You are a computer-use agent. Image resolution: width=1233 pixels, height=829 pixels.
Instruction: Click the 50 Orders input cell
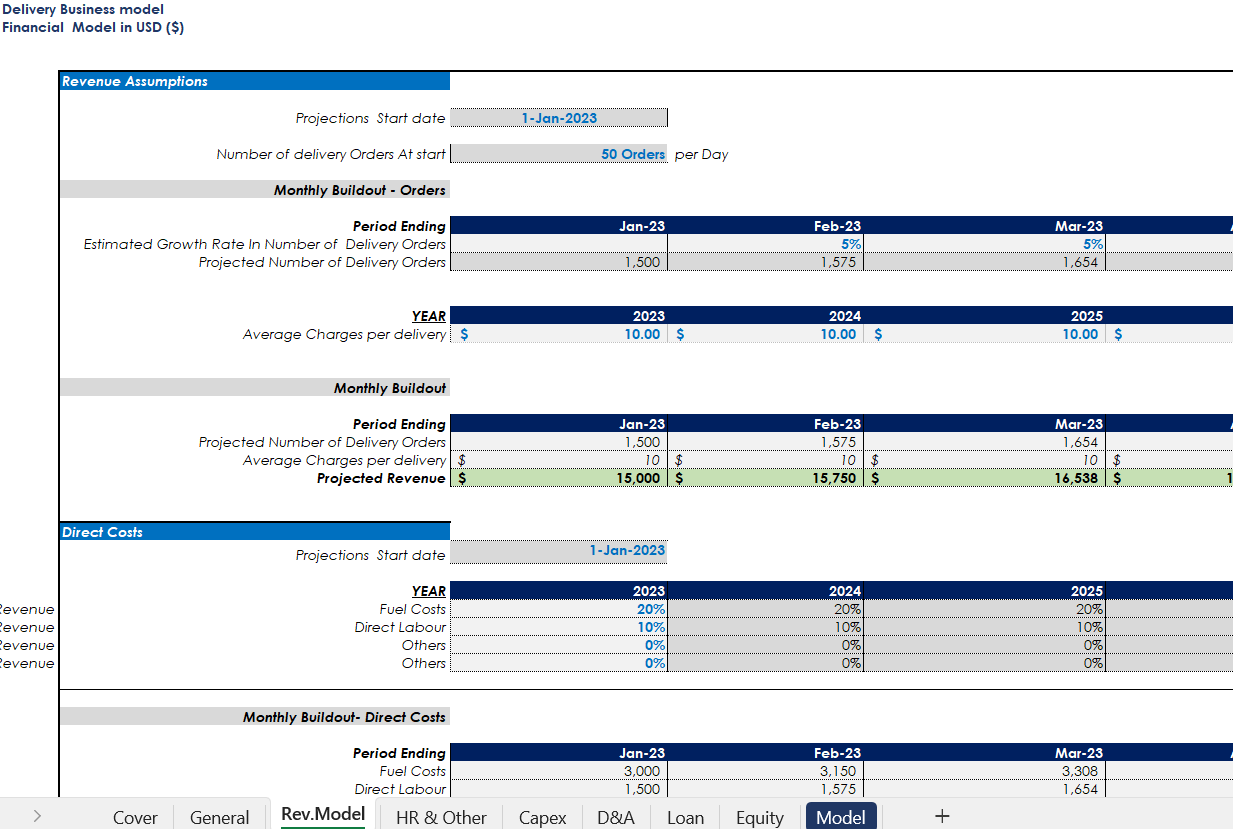(x=559, y=154)
